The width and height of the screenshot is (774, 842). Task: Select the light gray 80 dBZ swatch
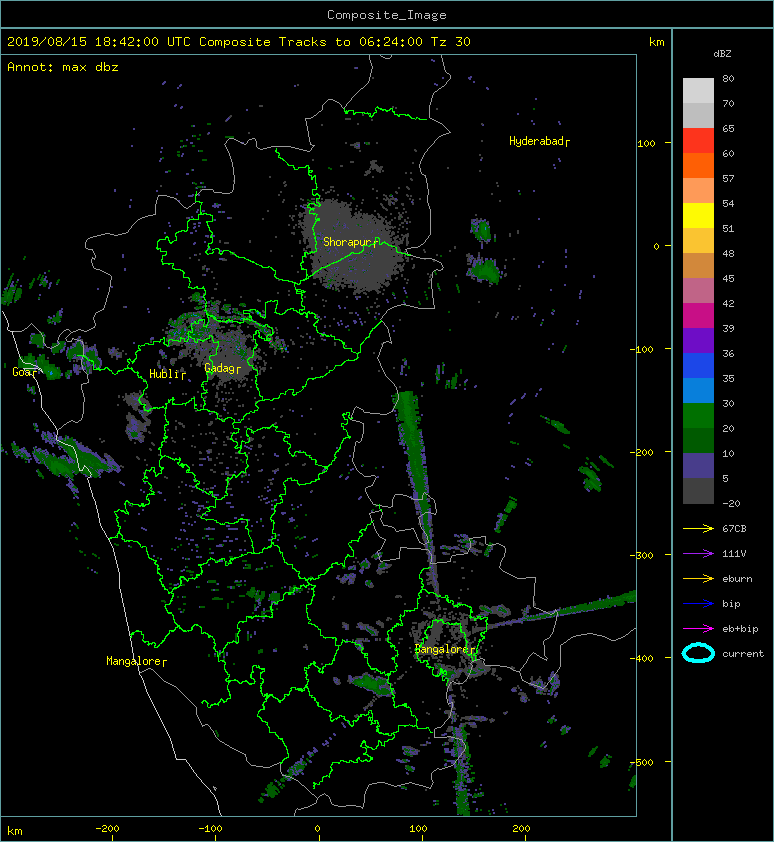[698, 90]
